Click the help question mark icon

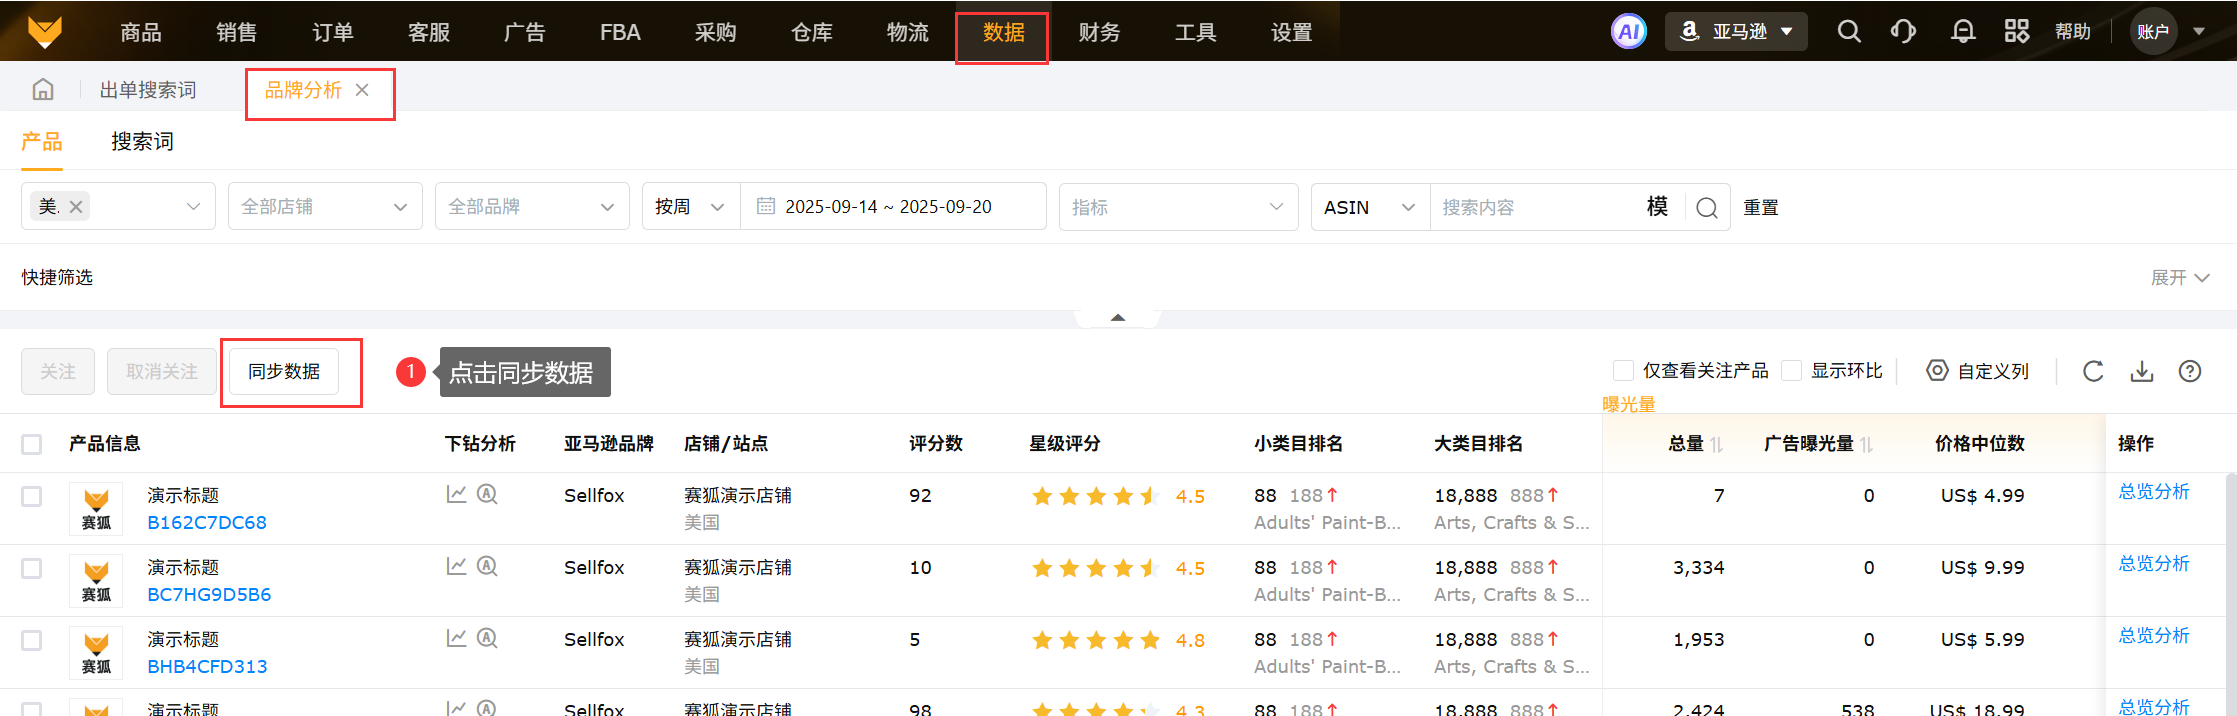coord(2189,372)
